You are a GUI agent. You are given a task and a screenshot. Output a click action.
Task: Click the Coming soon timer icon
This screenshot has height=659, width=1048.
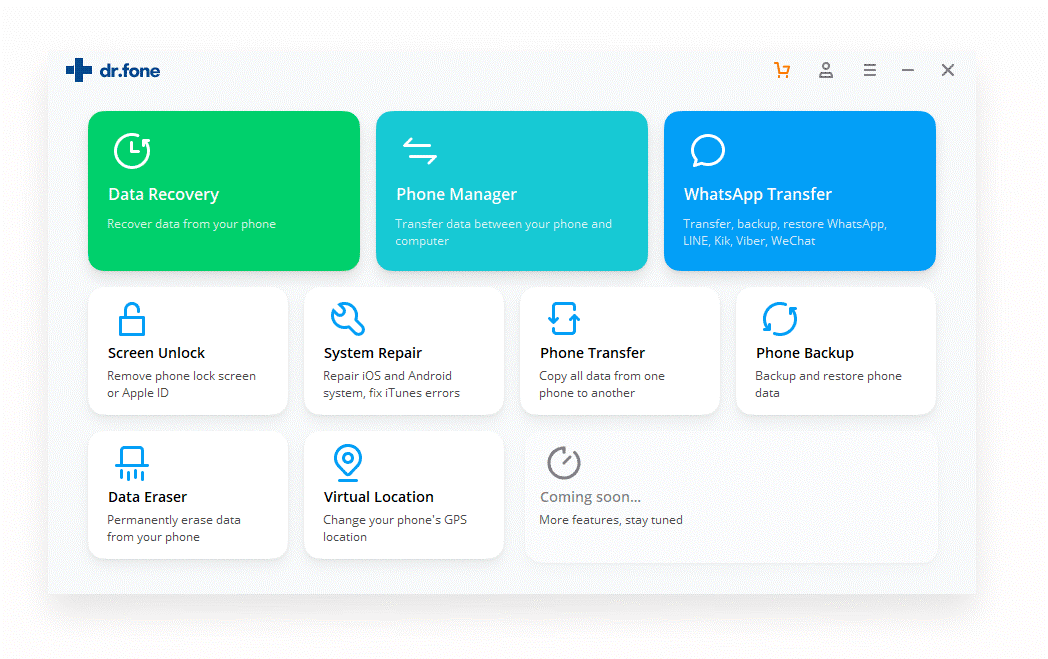coord(564,463)
